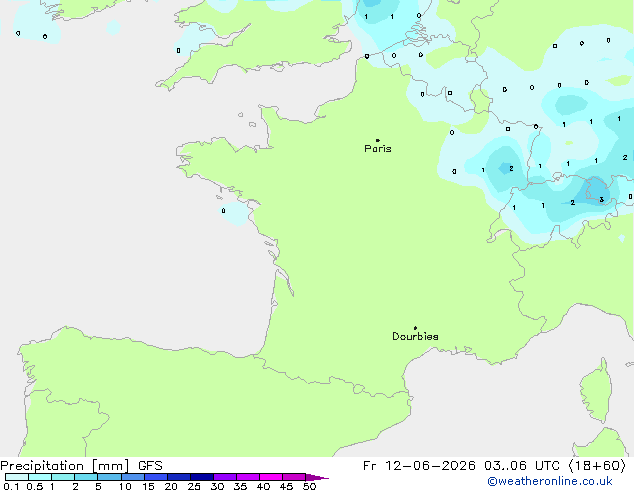Screen dimensions: 634x490
Task: Select the 30–35 mm purple swatch
Action: point(225,477)
